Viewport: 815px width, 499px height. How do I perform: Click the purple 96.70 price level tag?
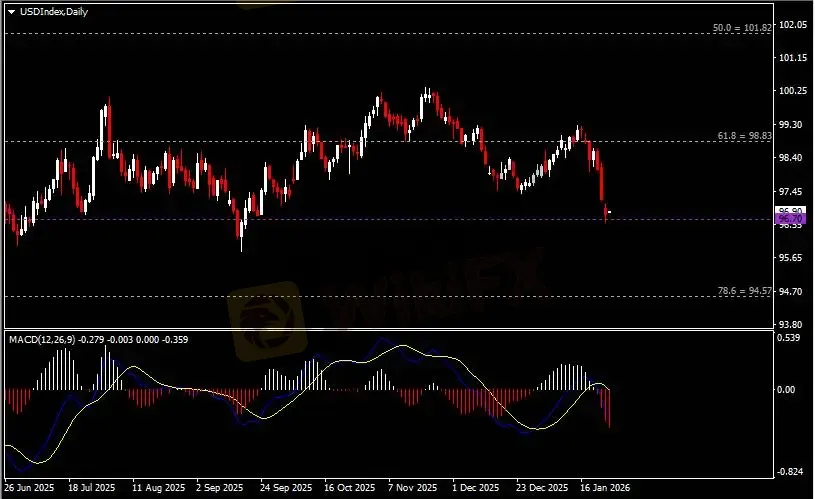790,219
